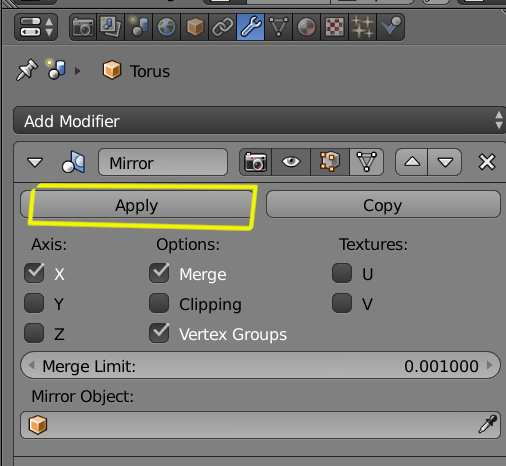Click the Merge Limit value slider
The width and height of the screenshot is (506, 466).
(260, 365)
